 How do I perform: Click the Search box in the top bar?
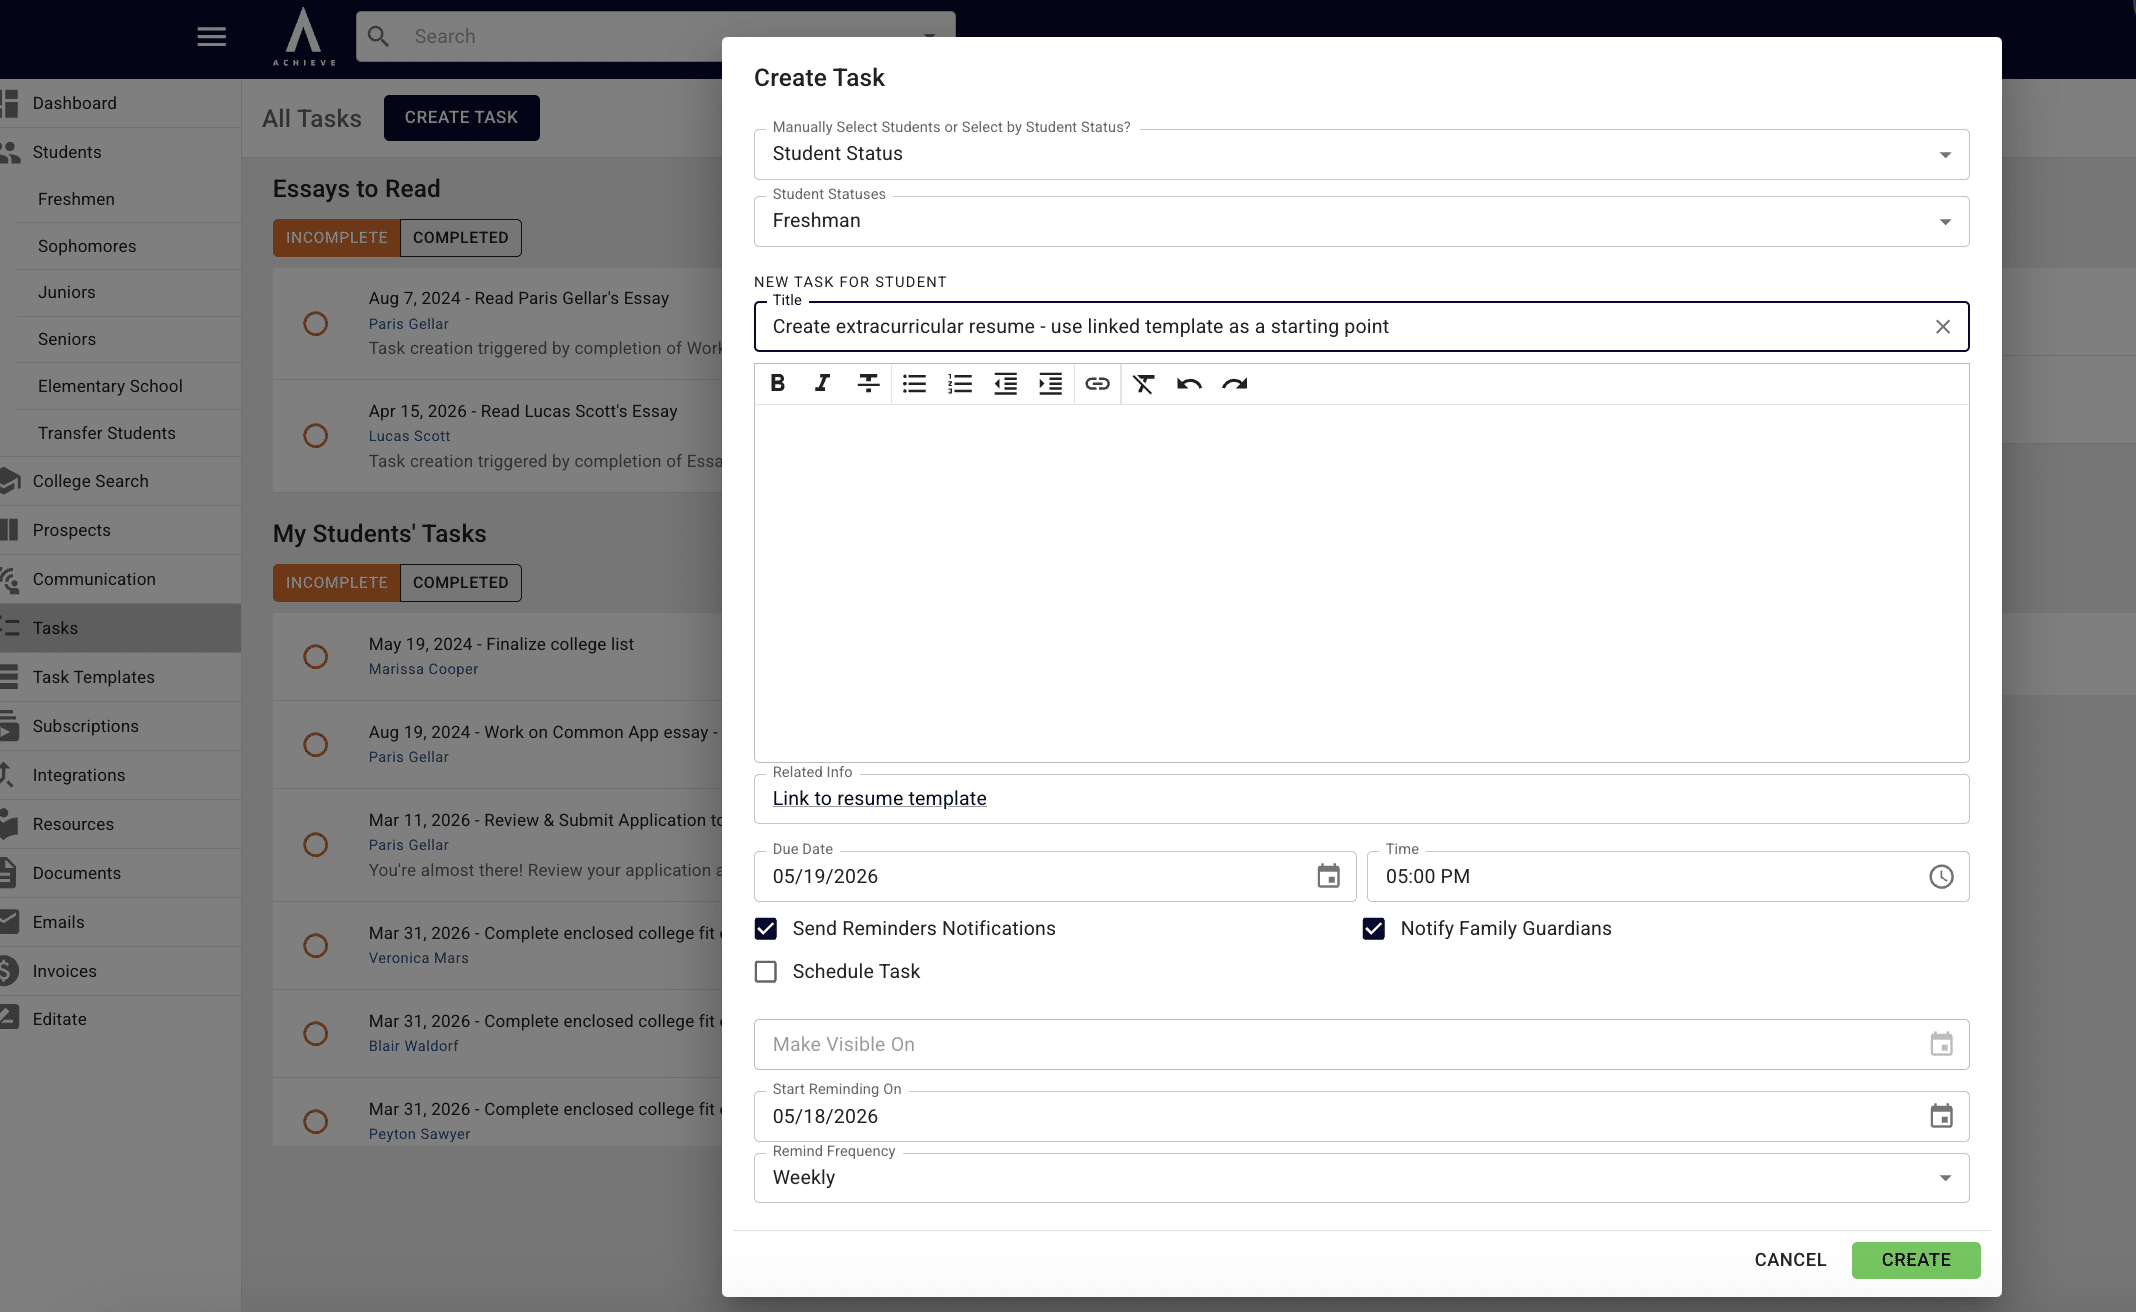[x=655, y=37]
